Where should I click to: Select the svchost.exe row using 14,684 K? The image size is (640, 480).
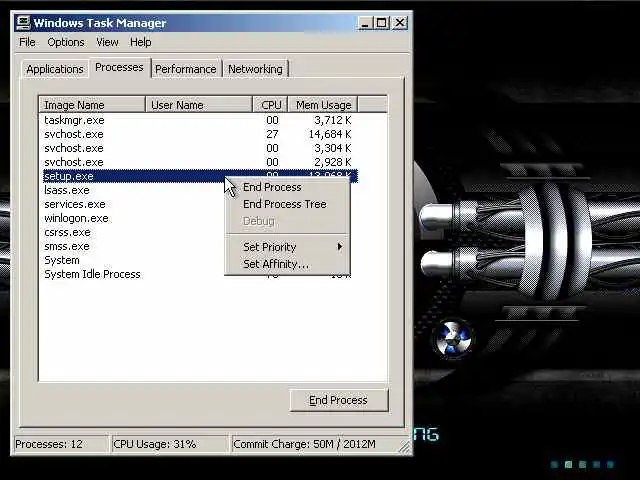200,134
